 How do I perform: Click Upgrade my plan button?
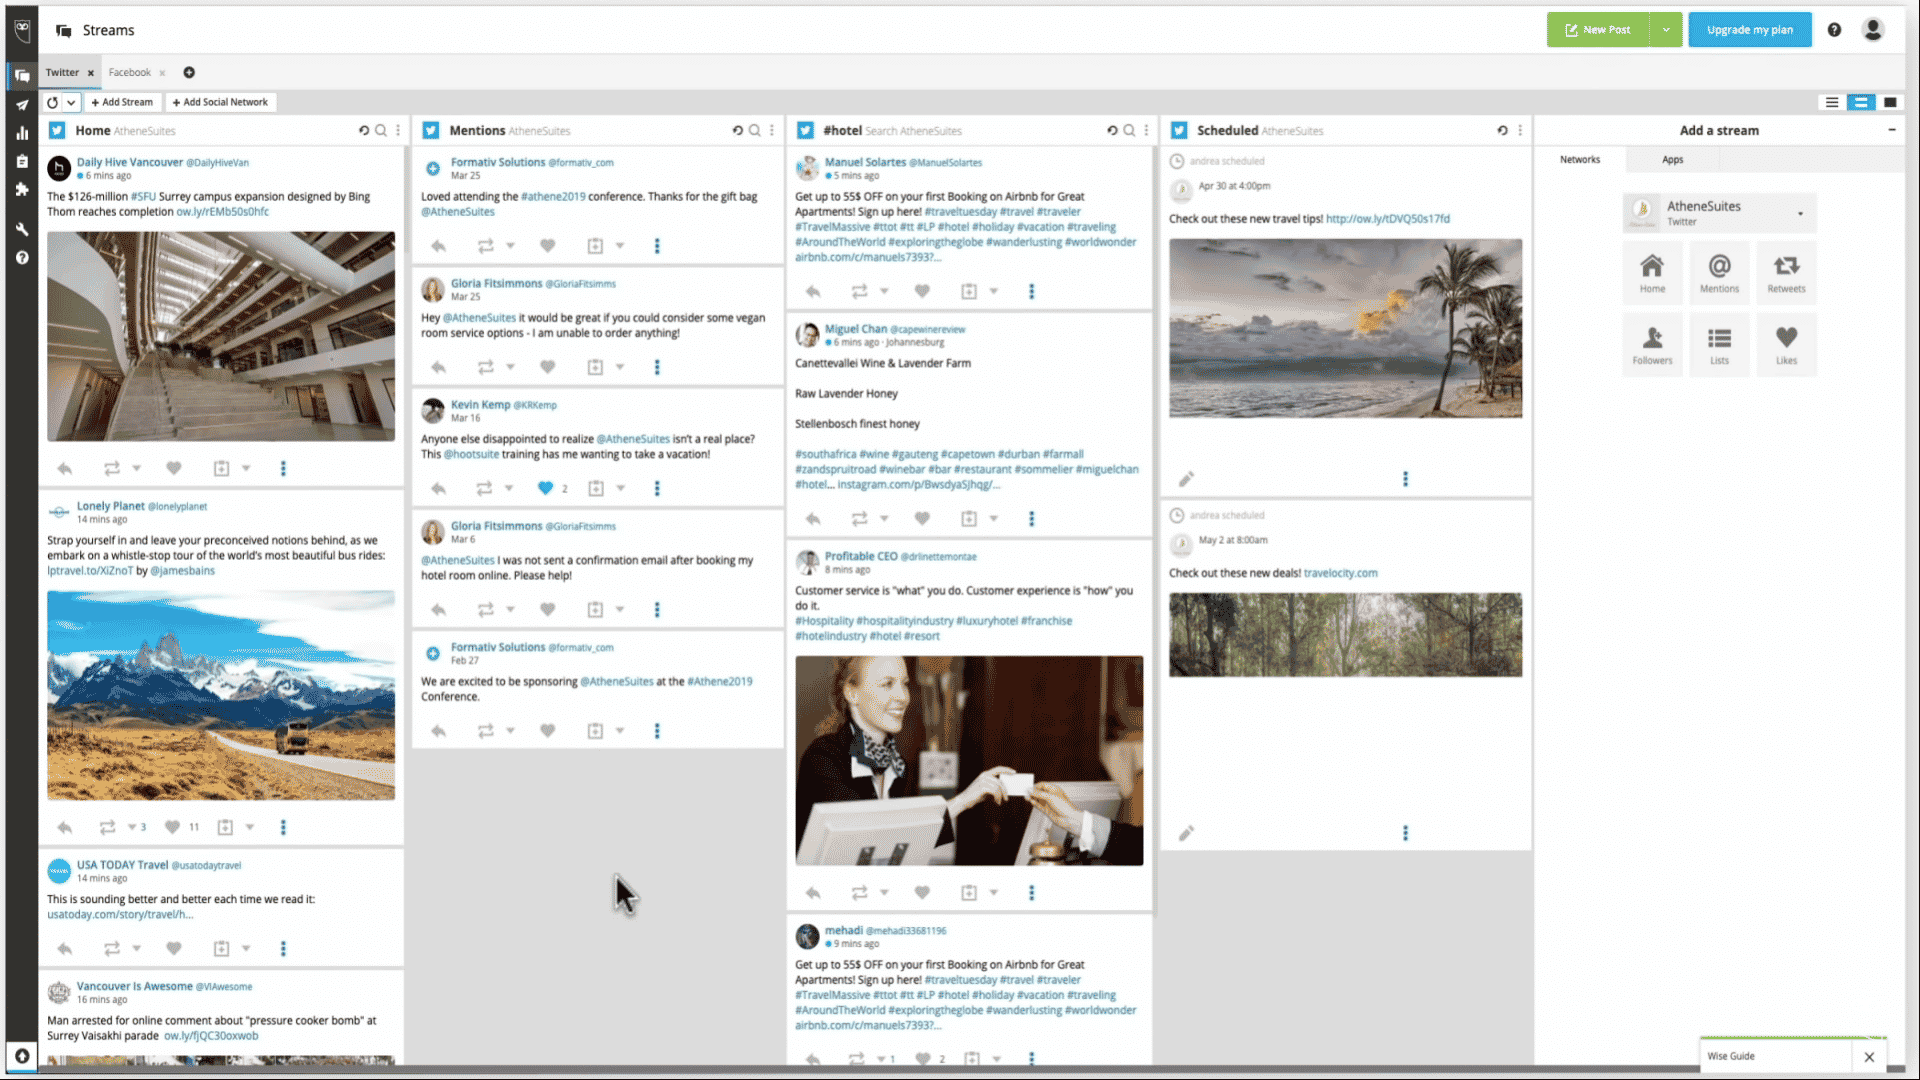click(x=1750, y=30)
